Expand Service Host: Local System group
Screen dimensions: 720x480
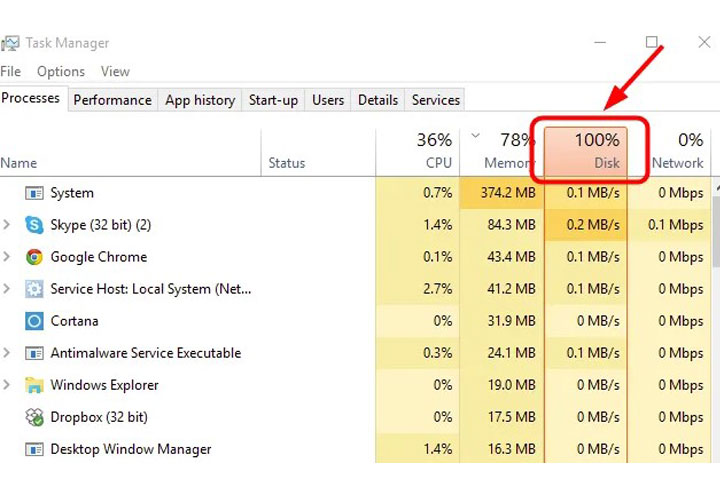(6, 289)
